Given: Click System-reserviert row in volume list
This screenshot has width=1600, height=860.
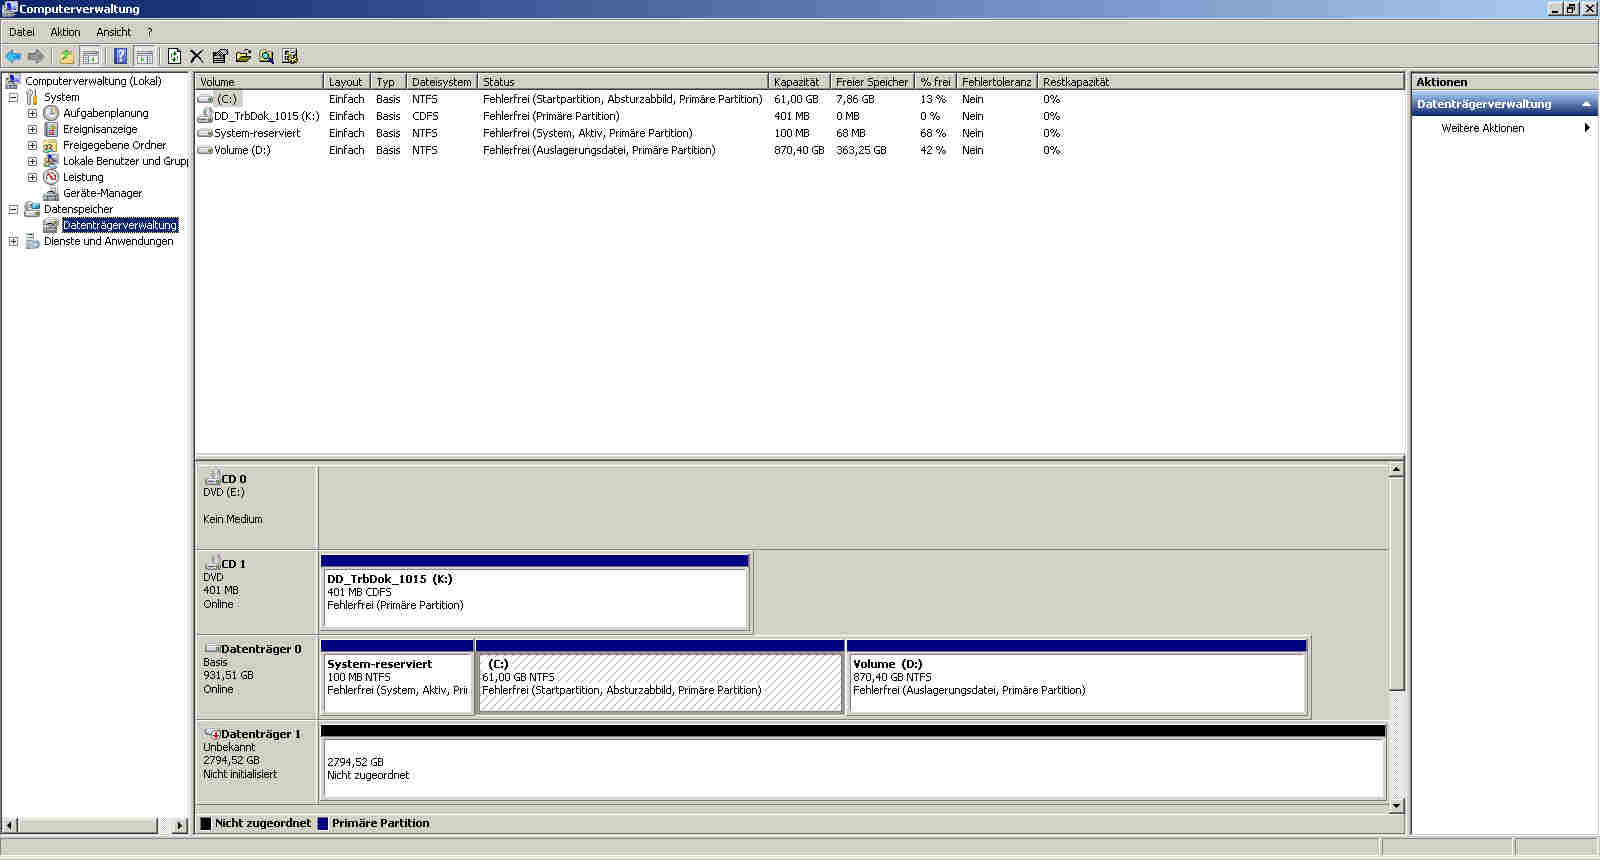Looking at the screenshot, I should [x=799, y=133].
